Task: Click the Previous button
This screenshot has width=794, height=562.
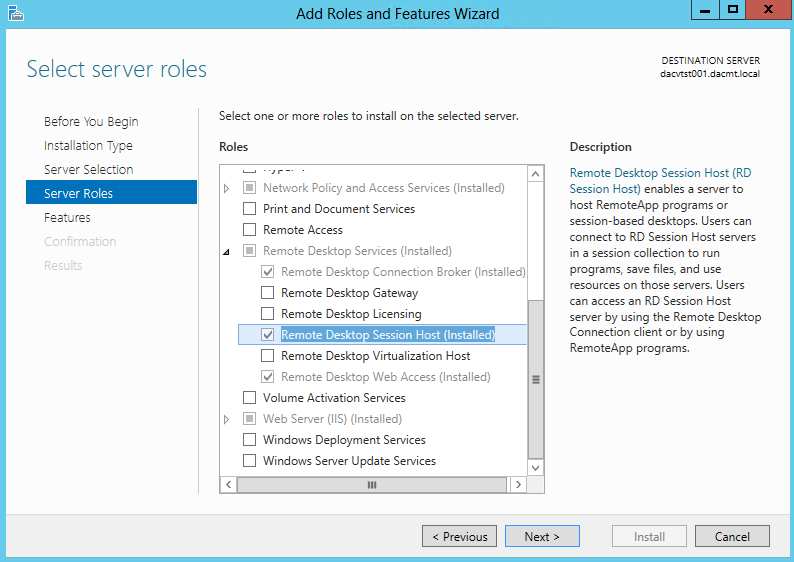Action: (x=459, y=536)
